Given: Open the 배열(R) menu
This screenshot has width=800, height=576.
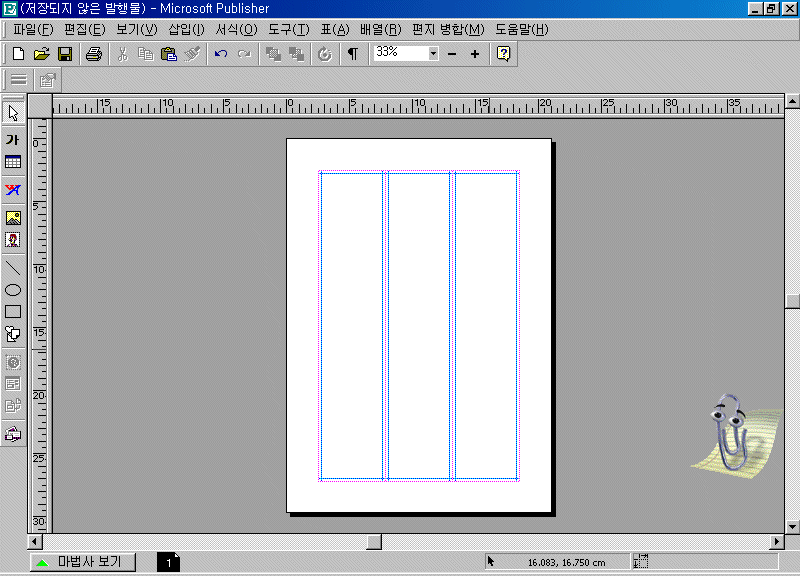Looking at the screenshot, I should 381,30.
